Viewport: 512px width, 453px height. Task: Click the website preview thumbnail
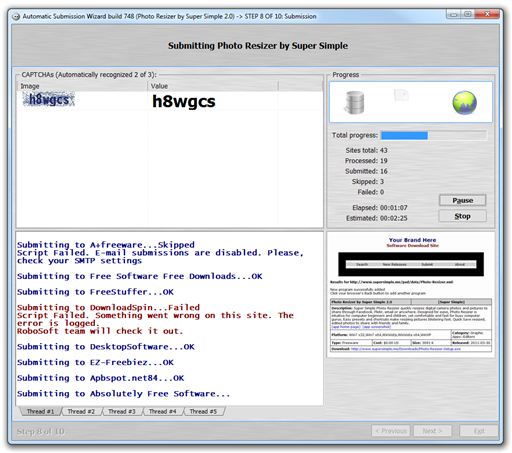[411, 295]
